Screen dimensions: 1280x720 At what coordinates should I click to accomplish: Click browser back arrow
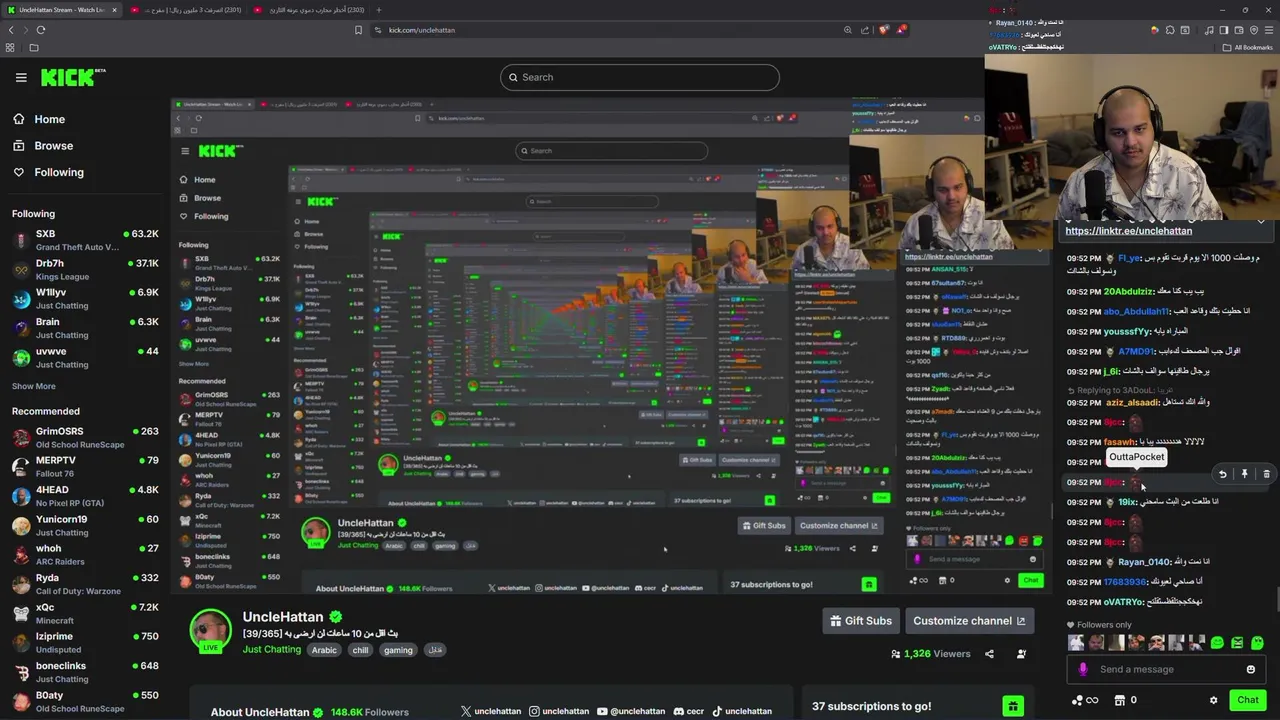click(11, 30)
